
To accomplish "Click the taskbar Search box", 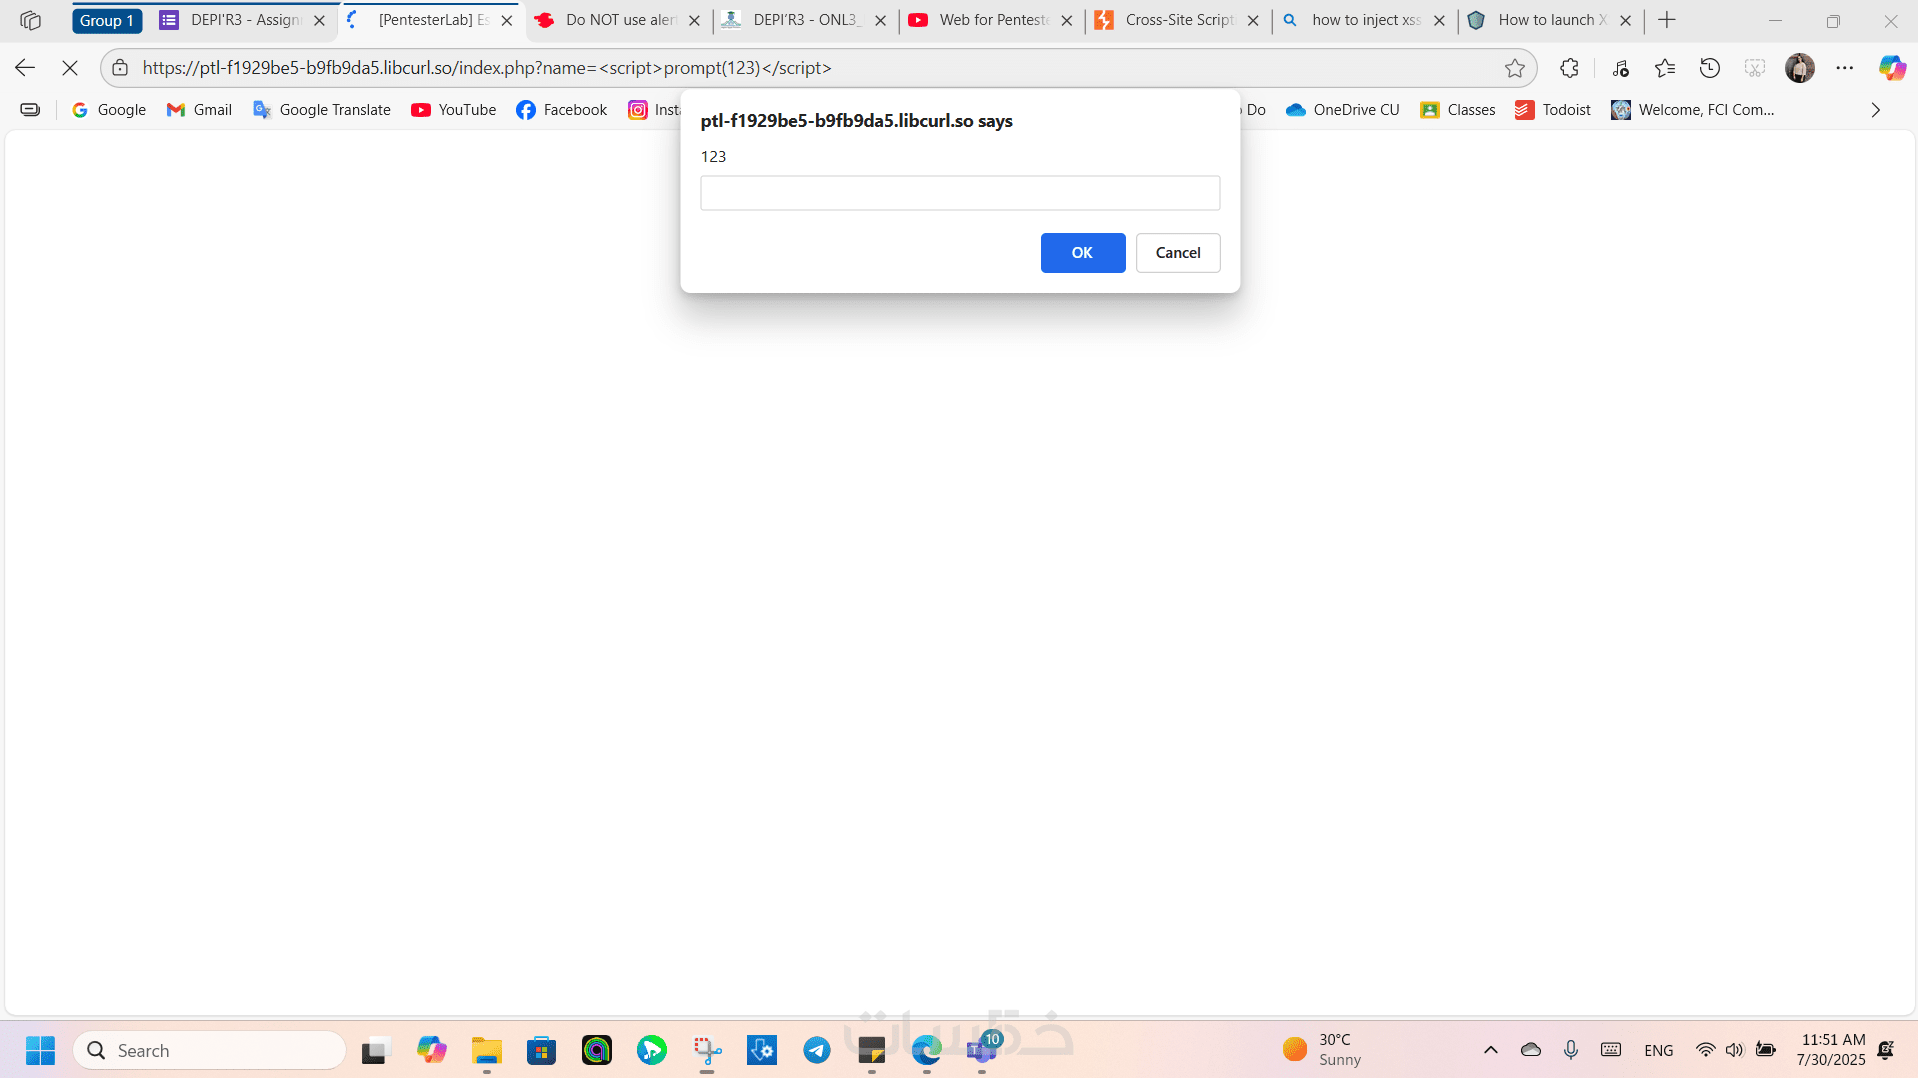I will point(210,1050).
